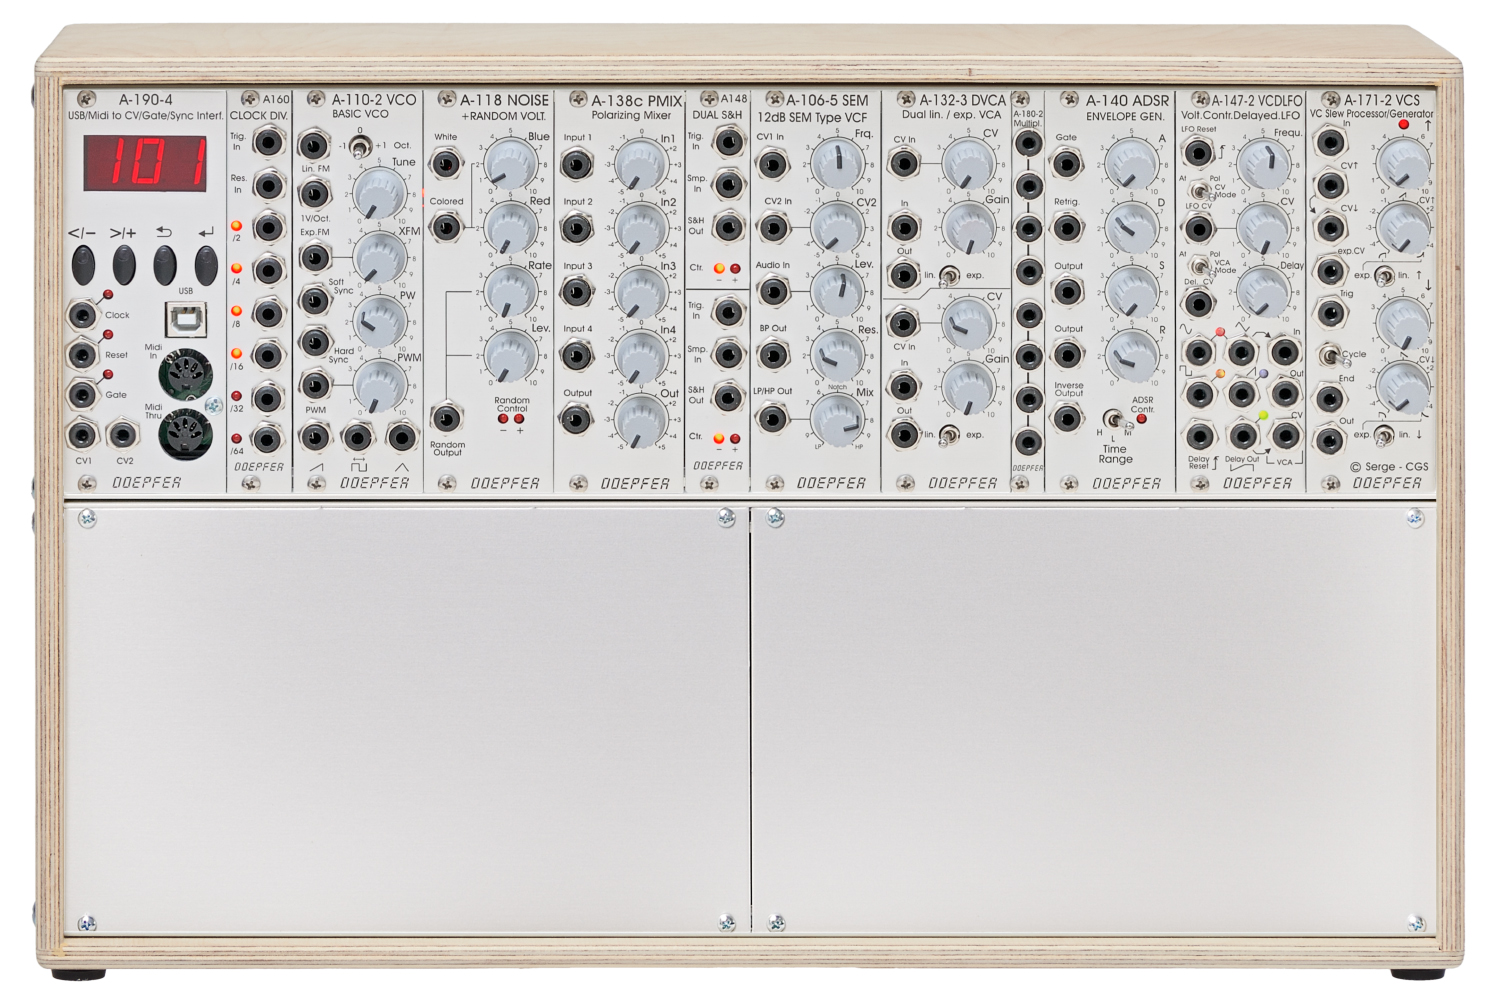
Task: Click the /64 output jack on A160
Action: (268, 438)
